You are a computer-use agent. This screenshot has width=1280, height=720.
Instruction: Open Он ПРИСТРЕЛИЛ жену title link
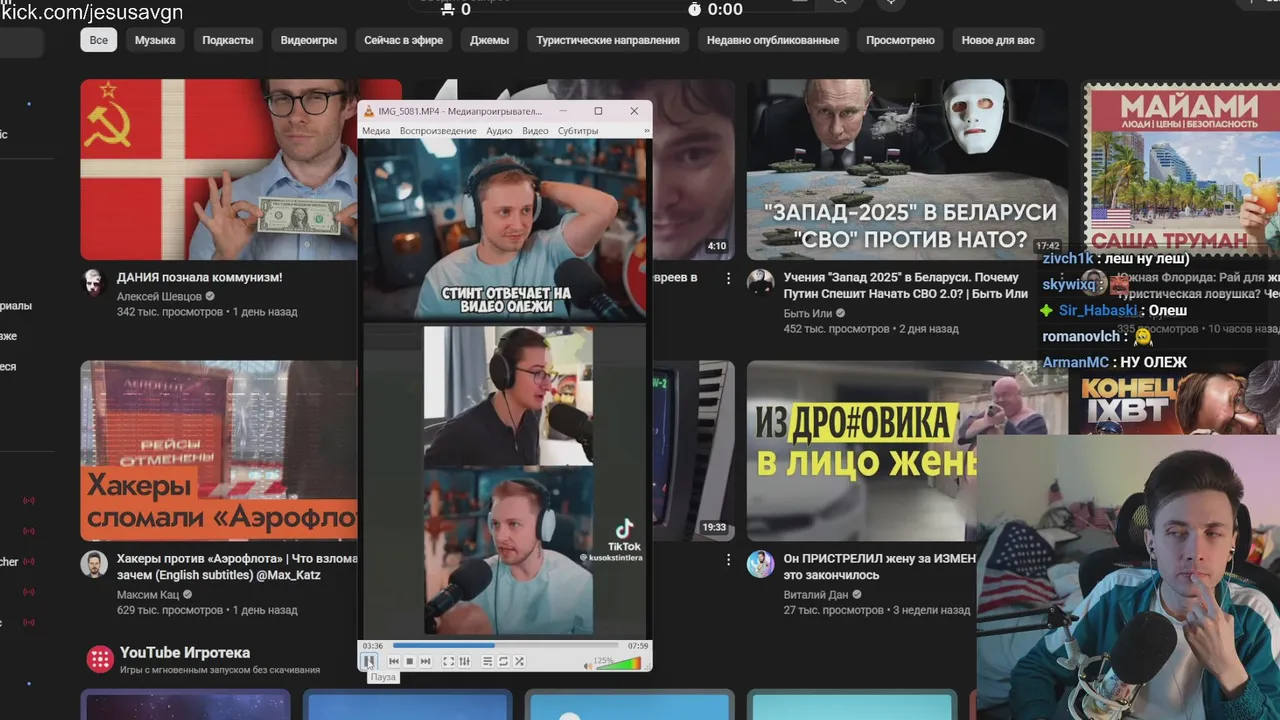(x=880, y=567)
